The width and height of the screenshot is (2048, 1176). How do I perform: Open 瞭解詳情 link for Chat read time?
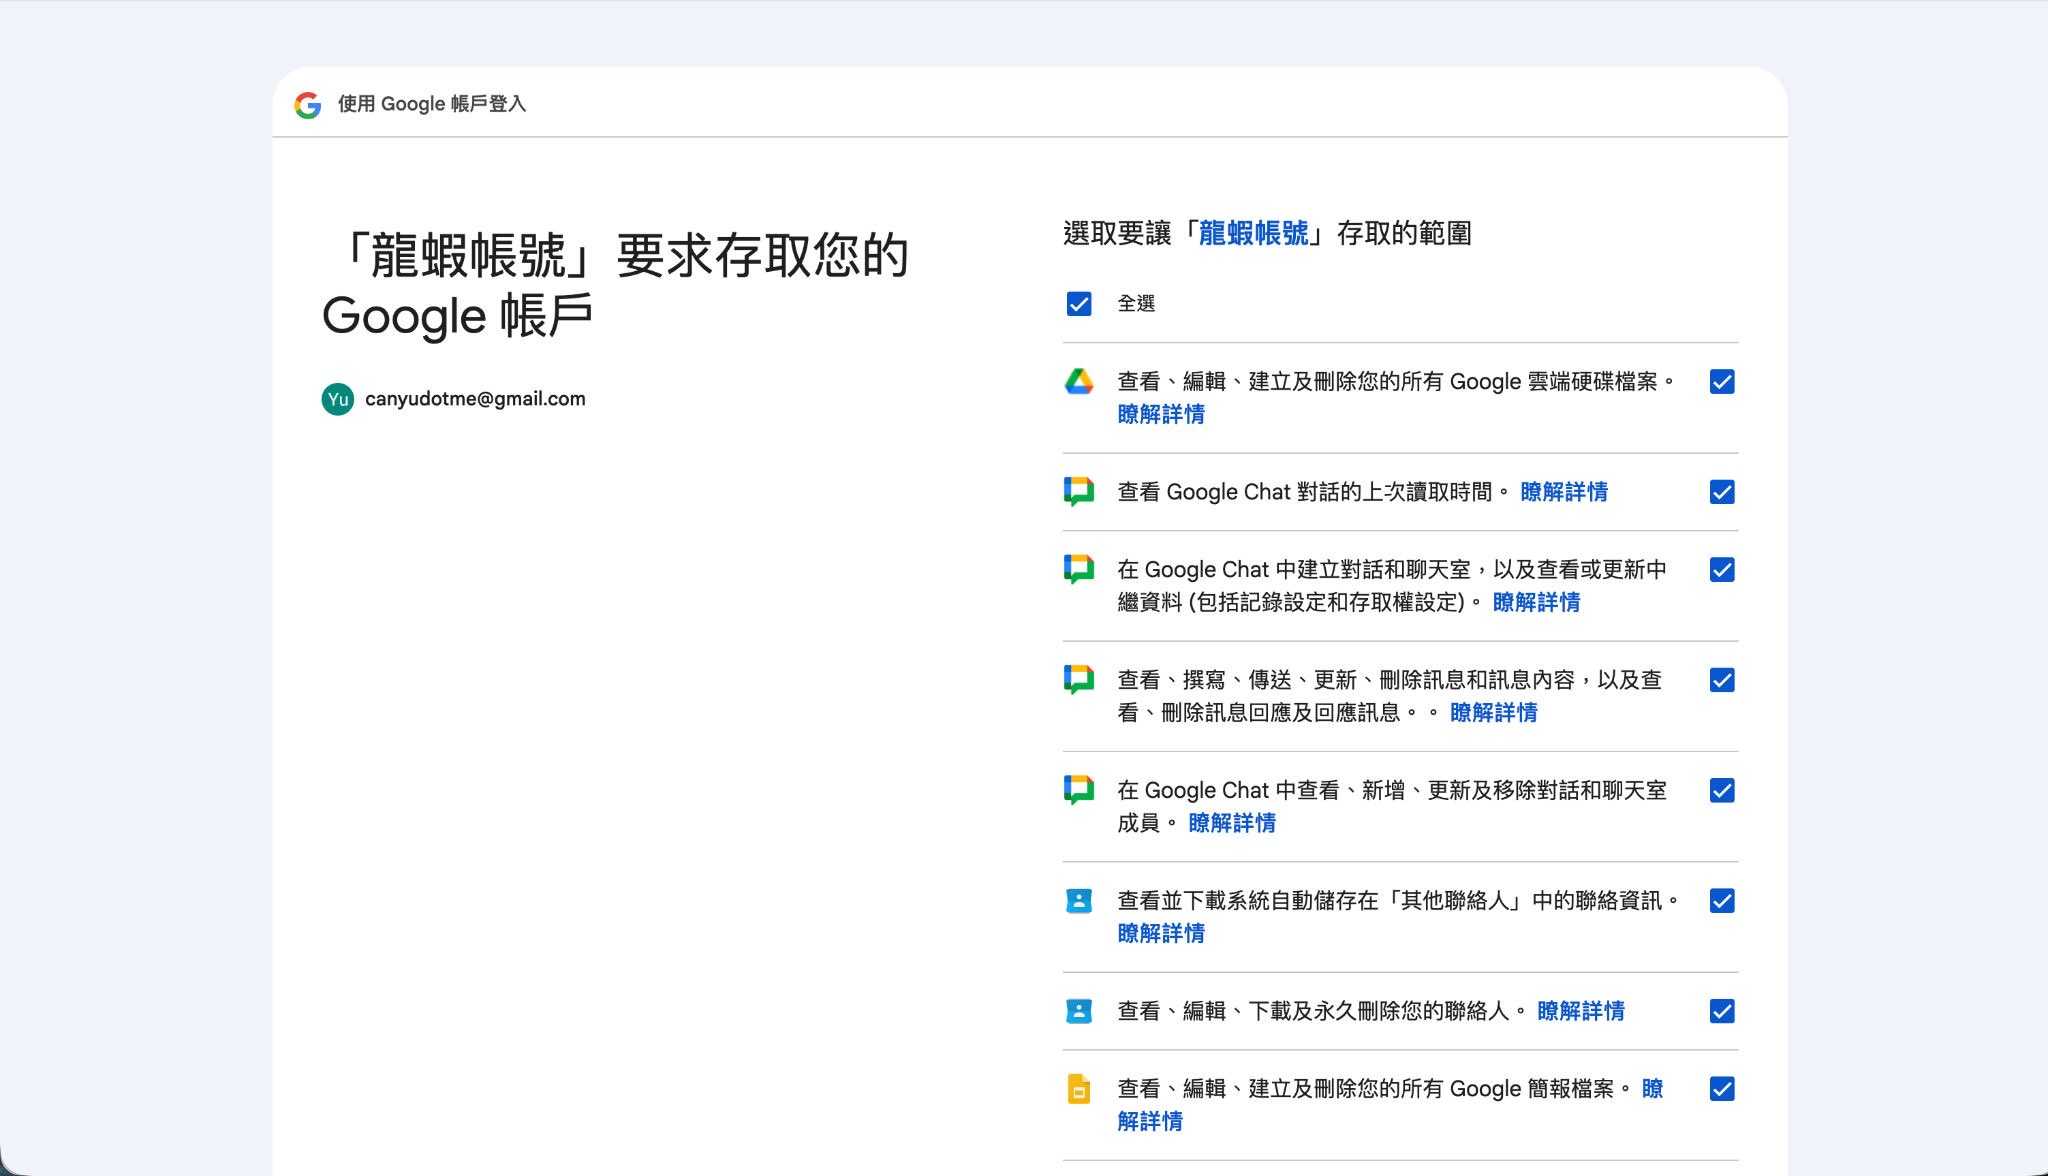(x=1563, y=492)
